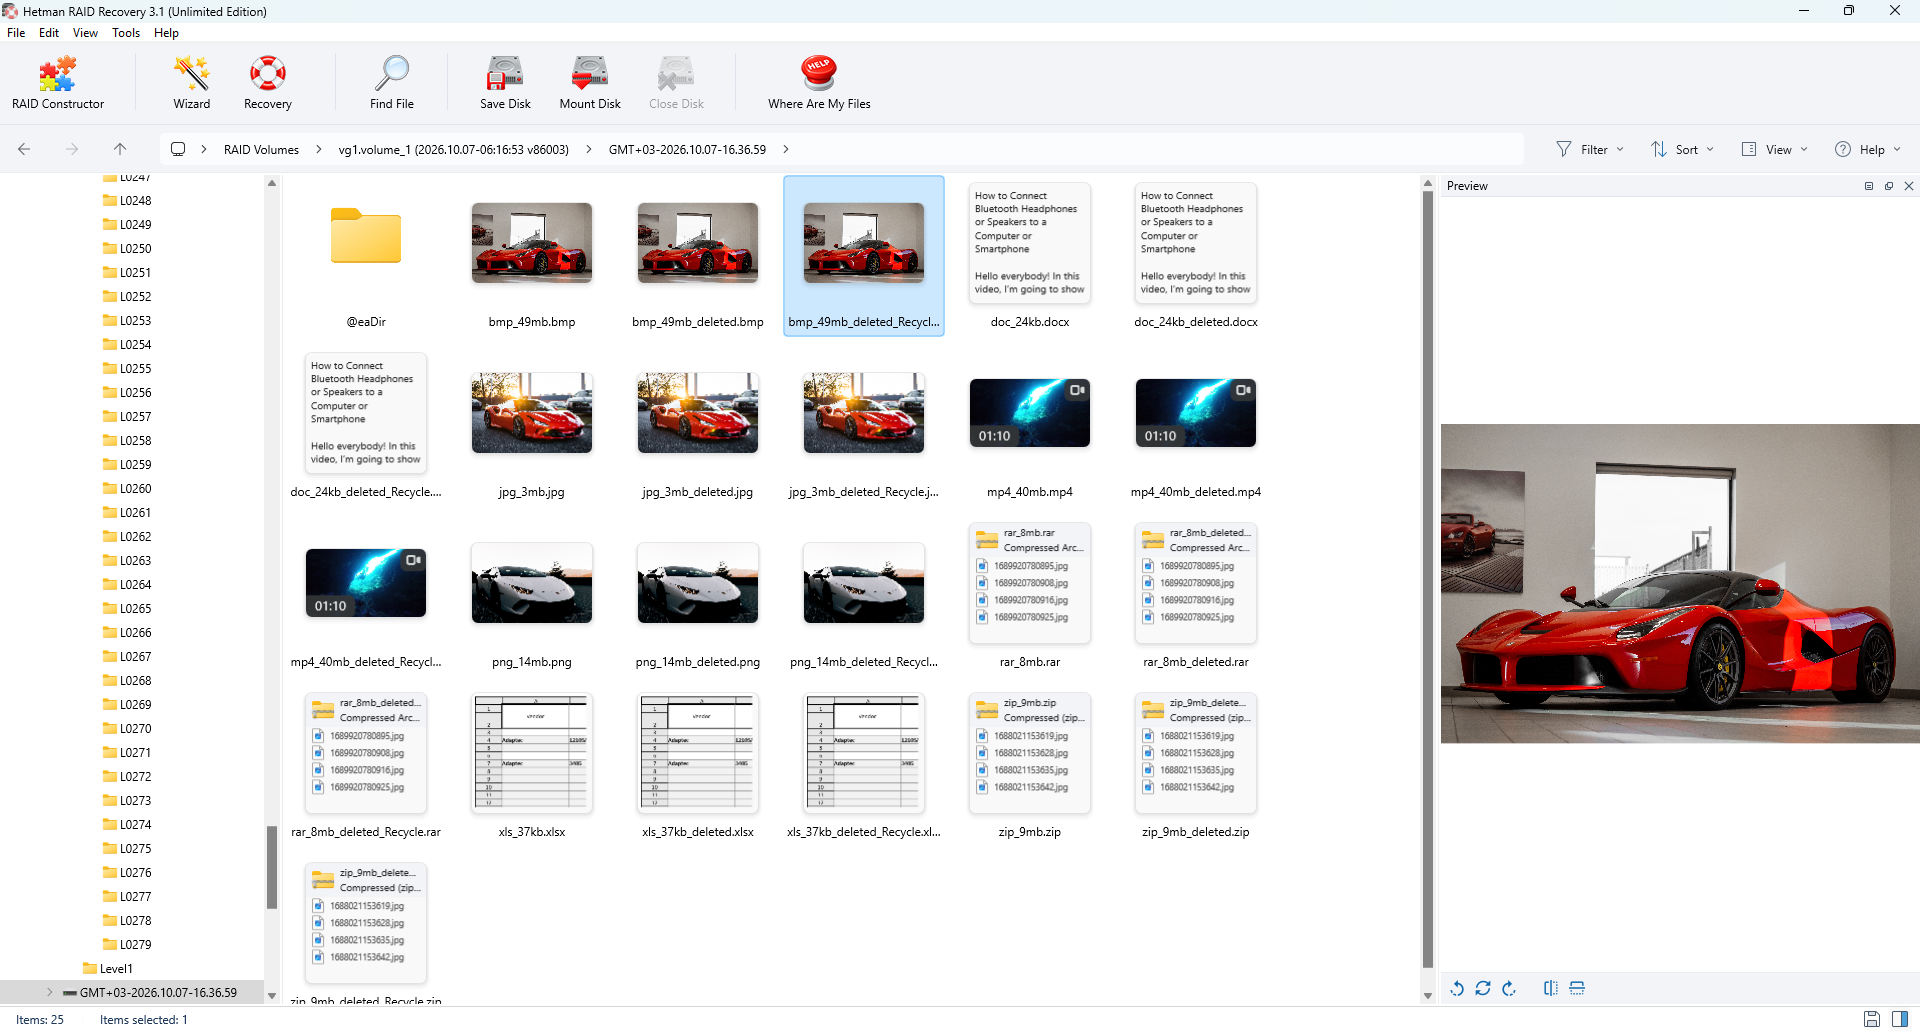Viewport: 1920px width, 1032px height.
Task: Rotate the preview image counterclockwise
Action: point(1457,988)
